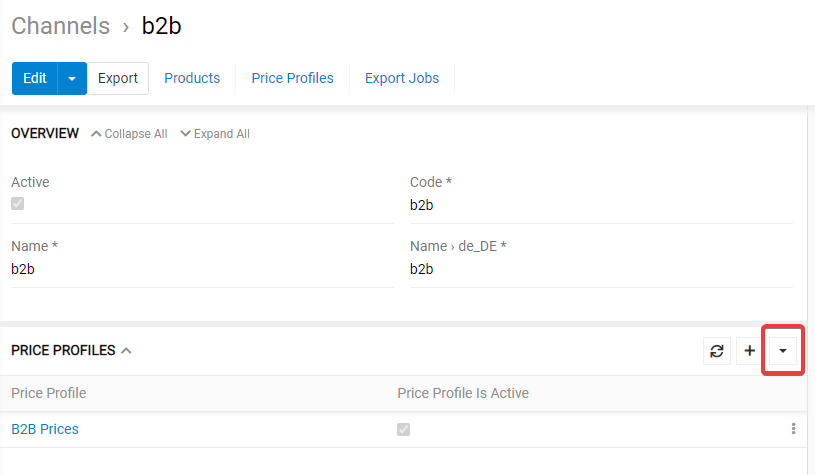The width and height of the screenshot is (815, 475).
Task: Open the B2B Prices row actions menu
Action: 793,429
